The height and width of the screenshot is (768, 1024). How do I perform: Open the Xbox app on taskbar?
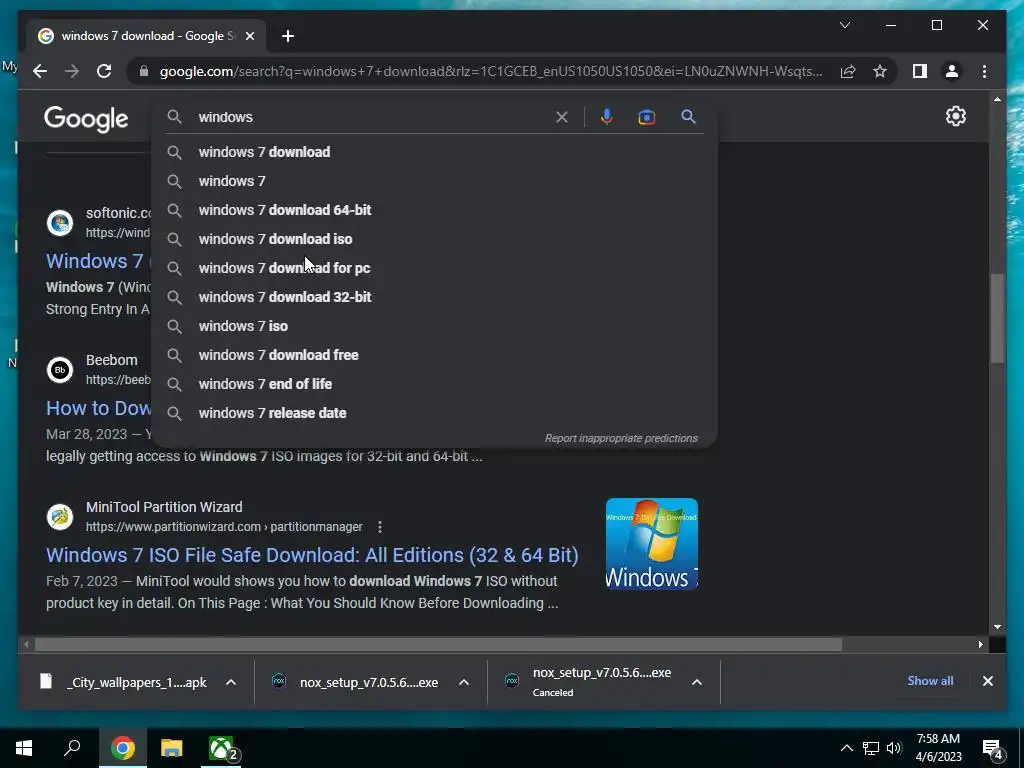coord(223,748)
